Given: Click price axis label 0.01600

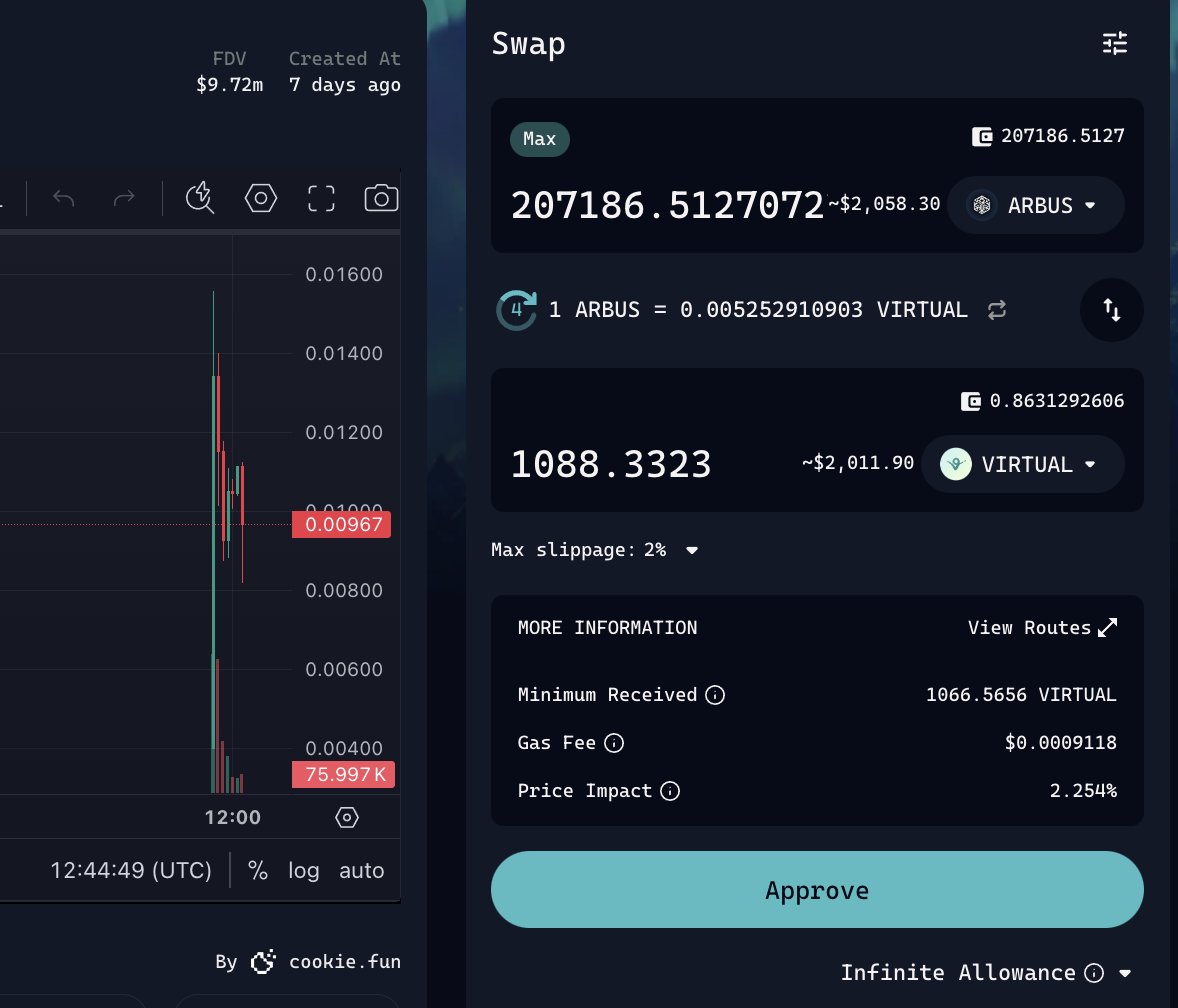Looking at the screenshot, I should [344, 274].
